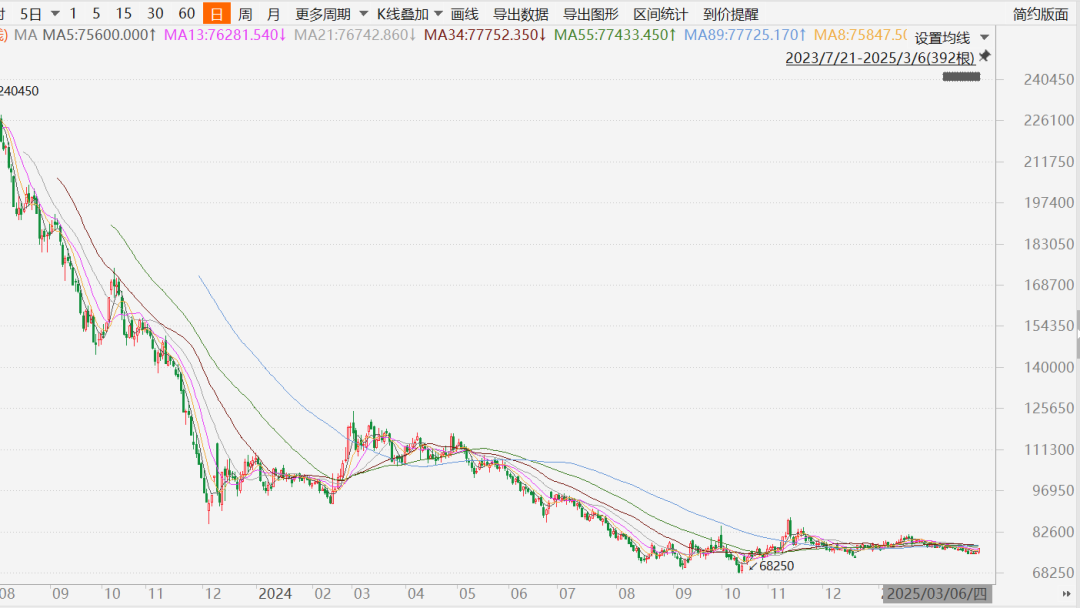Select the 60-minute period
This screenshot has width=1080, height=608.
[186, 14]
